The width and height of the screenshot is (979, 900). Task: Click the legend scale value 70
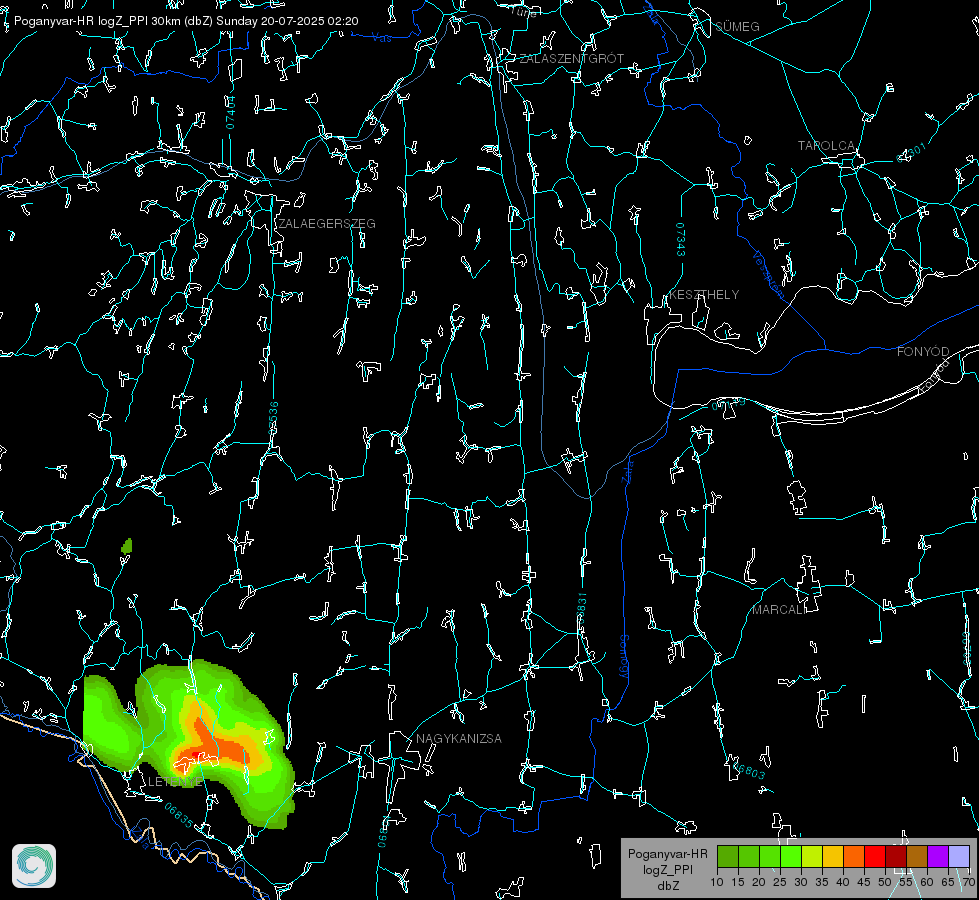coord(968,883)
